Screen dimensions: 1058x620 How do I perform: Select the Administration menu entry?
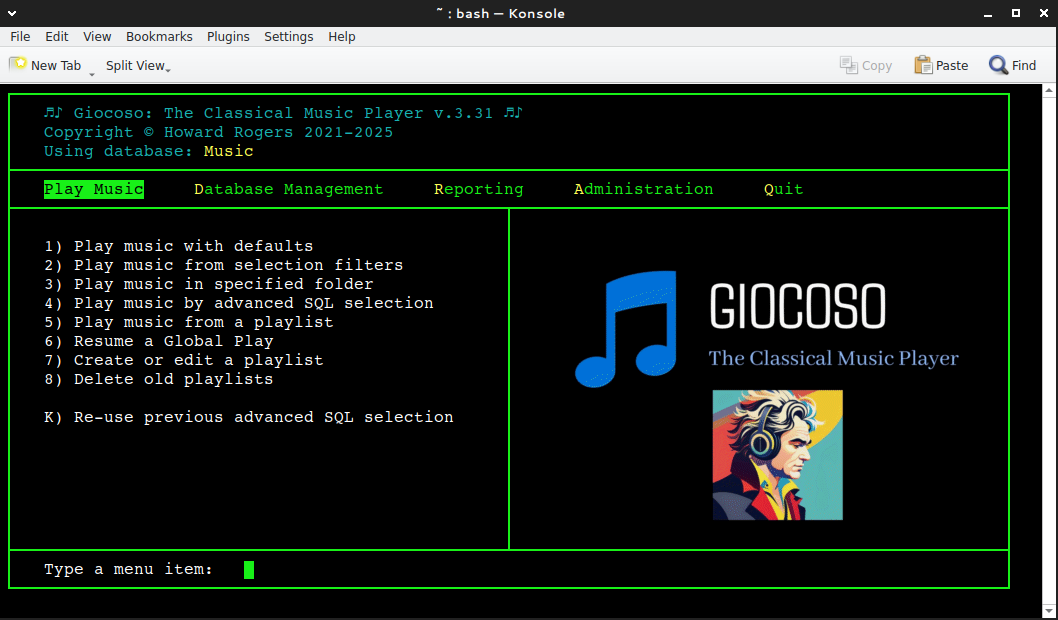coord(643,188)
